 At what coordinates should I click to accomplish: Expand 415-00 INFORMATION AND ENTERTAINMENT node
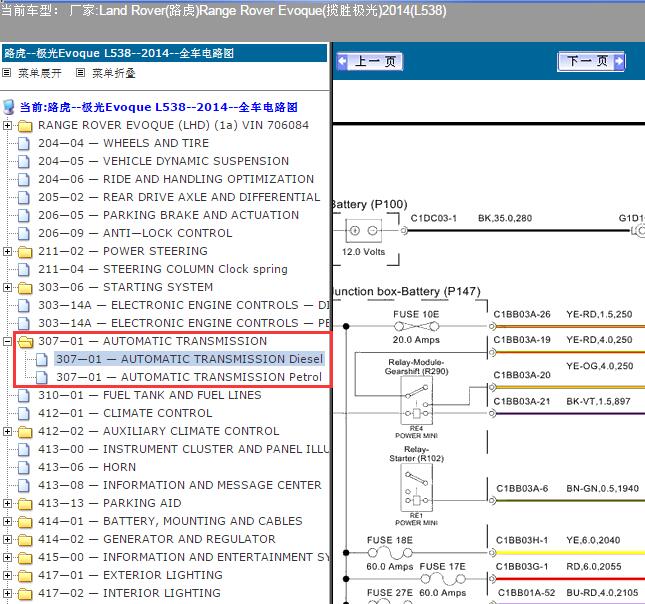[x=7, y=558]
